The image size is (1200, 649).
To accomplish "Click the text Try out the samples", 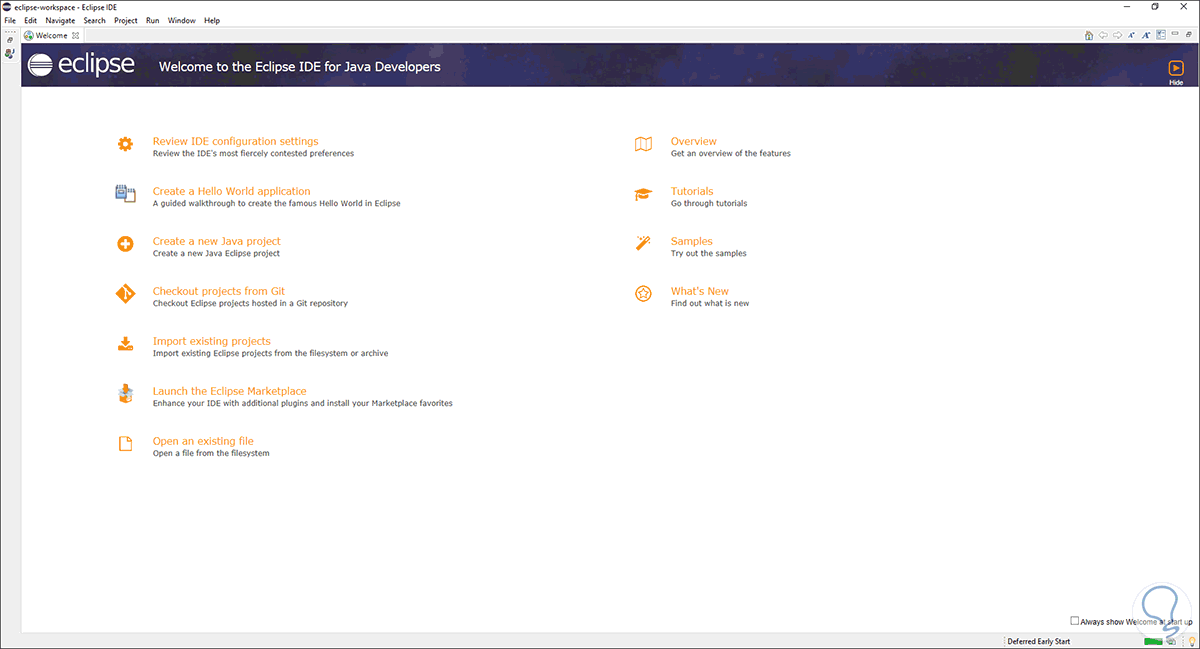I will click(708, 253).
